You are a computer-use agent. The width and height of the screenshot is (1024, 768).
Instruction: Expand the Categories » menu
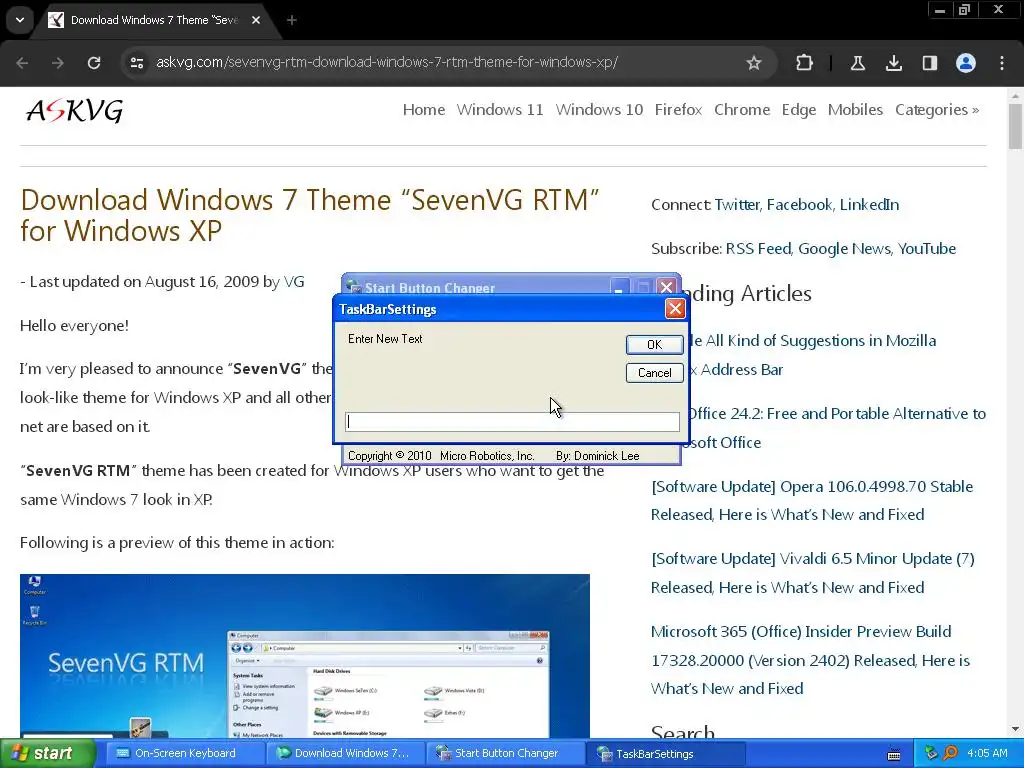[936, 110]
